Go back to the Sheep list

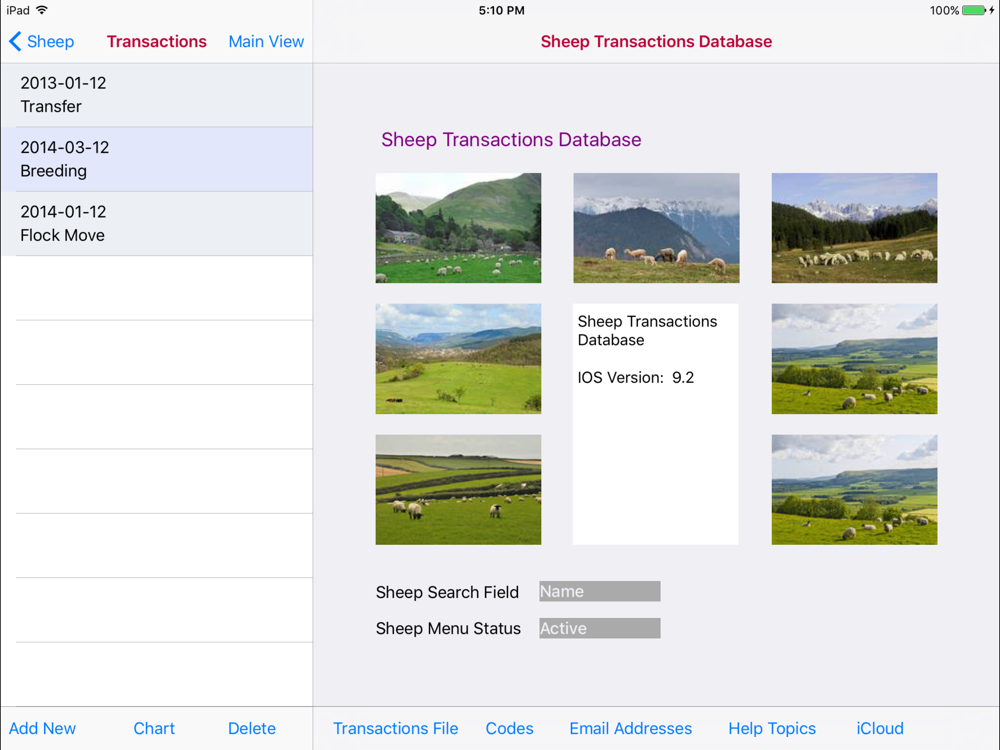click(41, 41)
